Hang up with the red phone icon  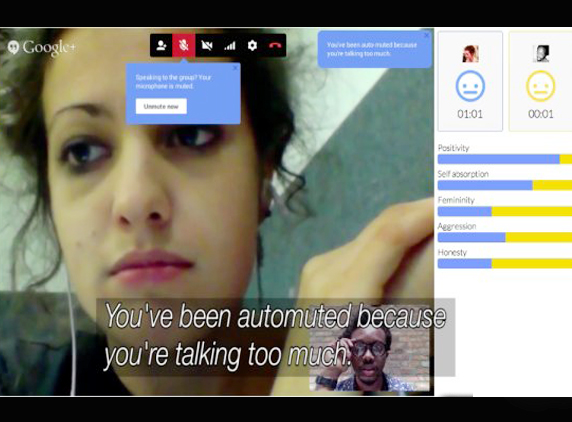coord(275,46)
